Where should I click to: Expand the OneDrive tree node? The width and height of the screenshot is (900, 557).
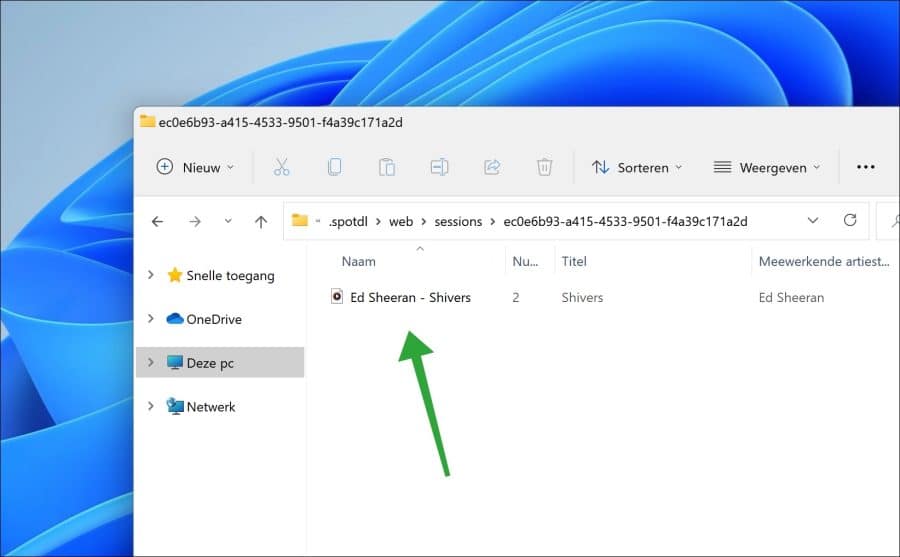click(150, 319)
